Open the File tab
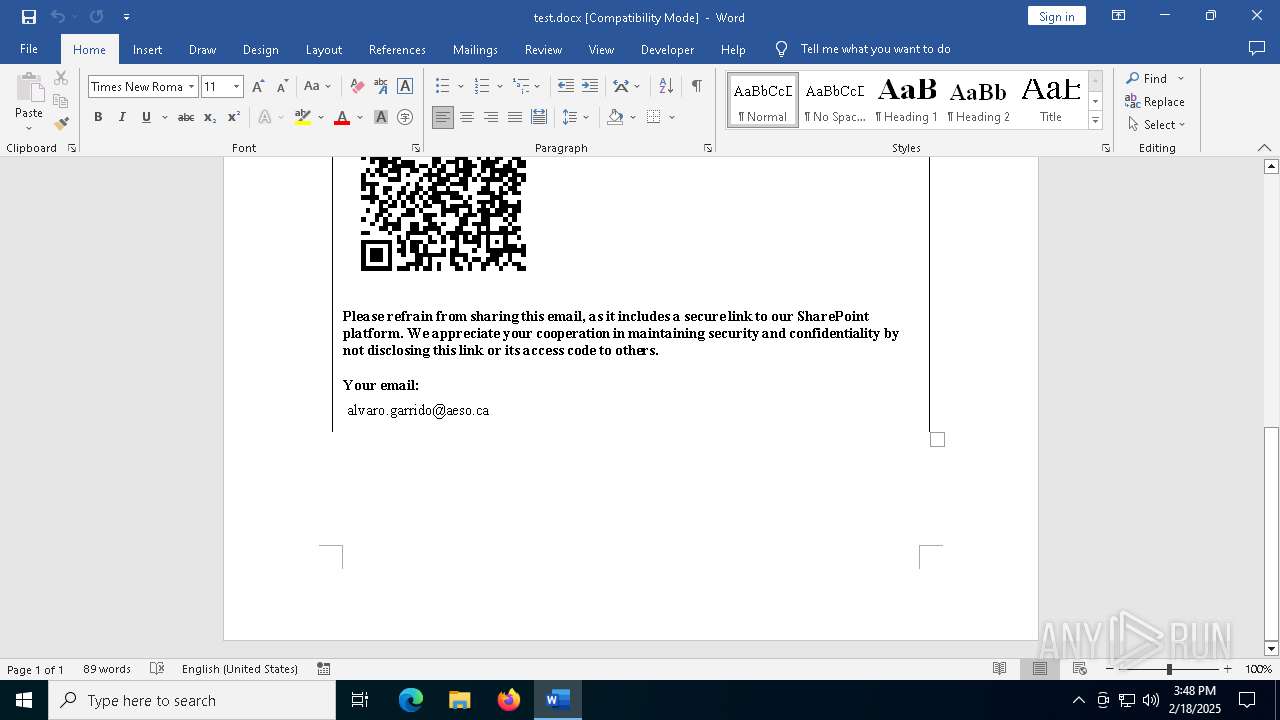Screen dimensions: 1280x720 tap(29, 49)
